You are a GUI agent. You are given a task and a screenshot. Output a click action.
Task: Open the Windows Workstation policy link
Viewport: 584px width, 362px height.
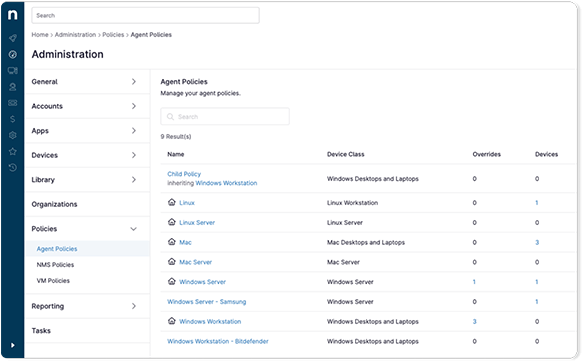pyautogui.click(x=210, y=321)
